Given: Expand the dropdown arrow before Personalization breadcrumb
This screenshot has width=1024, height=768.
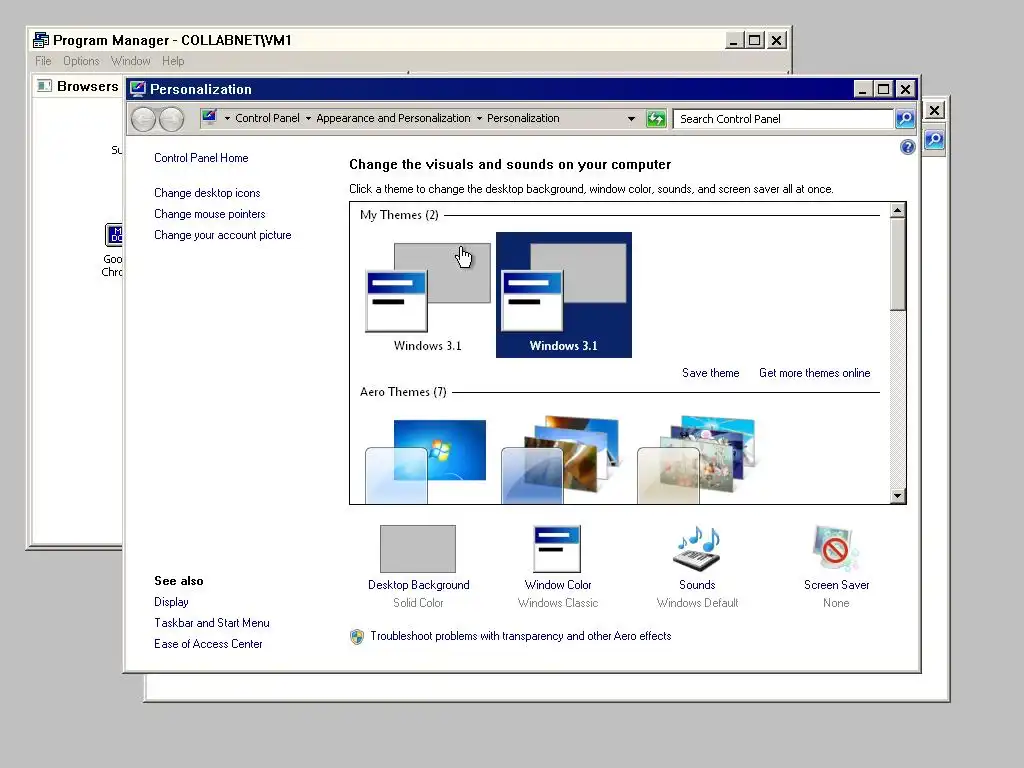Looking at the screenshot, I should (x=479, y=119).
